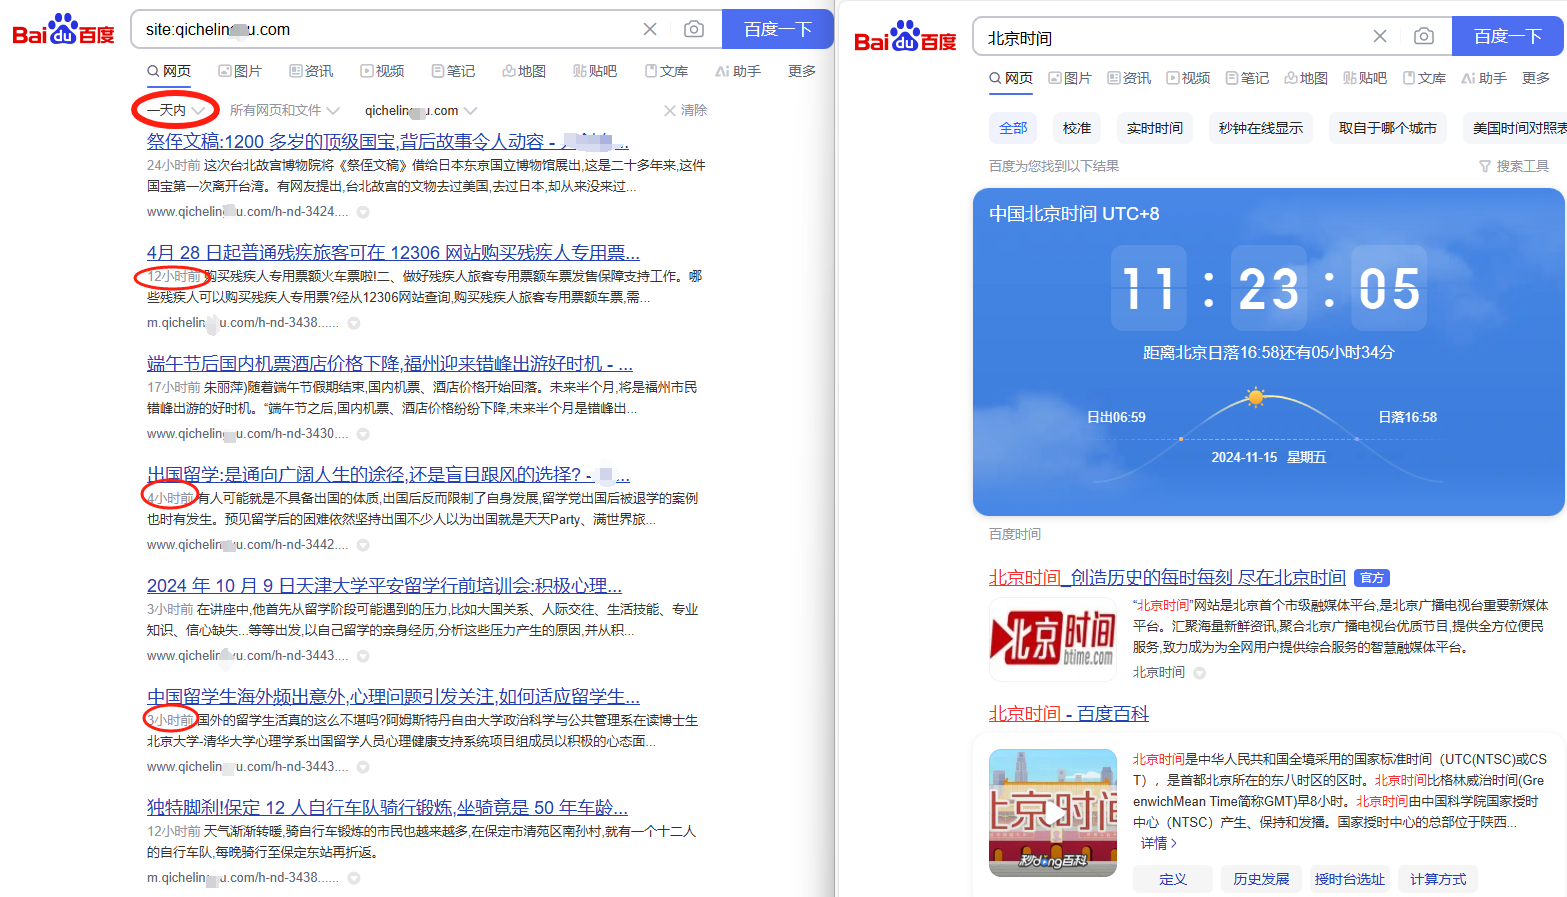Click info icon after www.qichelin…h-nd-3424 URL
The height and width of the screenshot is (897, 1567).
click(x=363, y=212)
